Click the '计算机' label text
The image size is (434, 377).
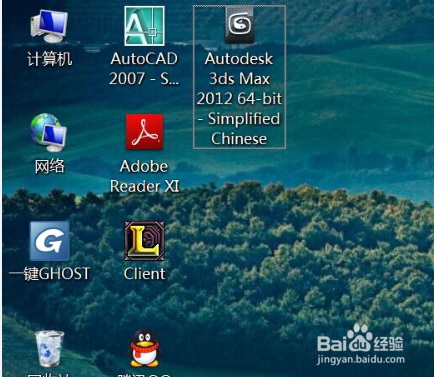tap(49, 59)
